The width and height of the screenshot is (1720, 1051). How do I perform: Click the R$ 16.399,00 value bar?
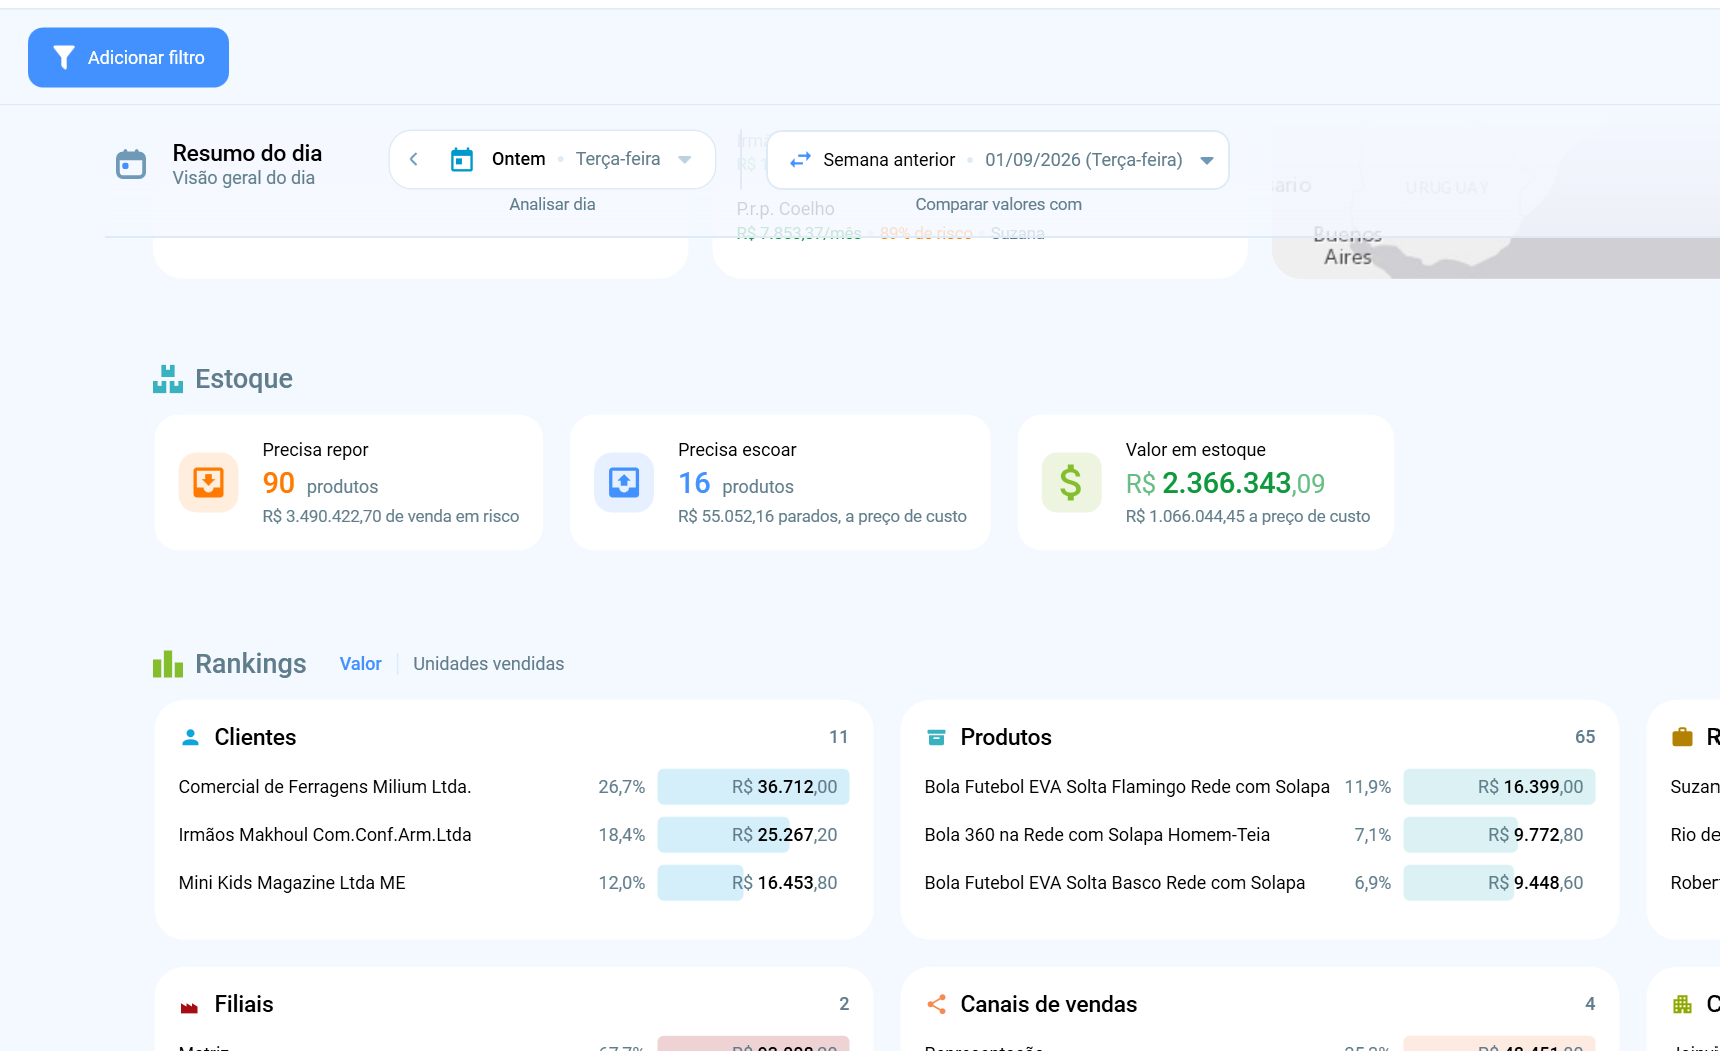pyautogui.click(x=1499, y=787)
